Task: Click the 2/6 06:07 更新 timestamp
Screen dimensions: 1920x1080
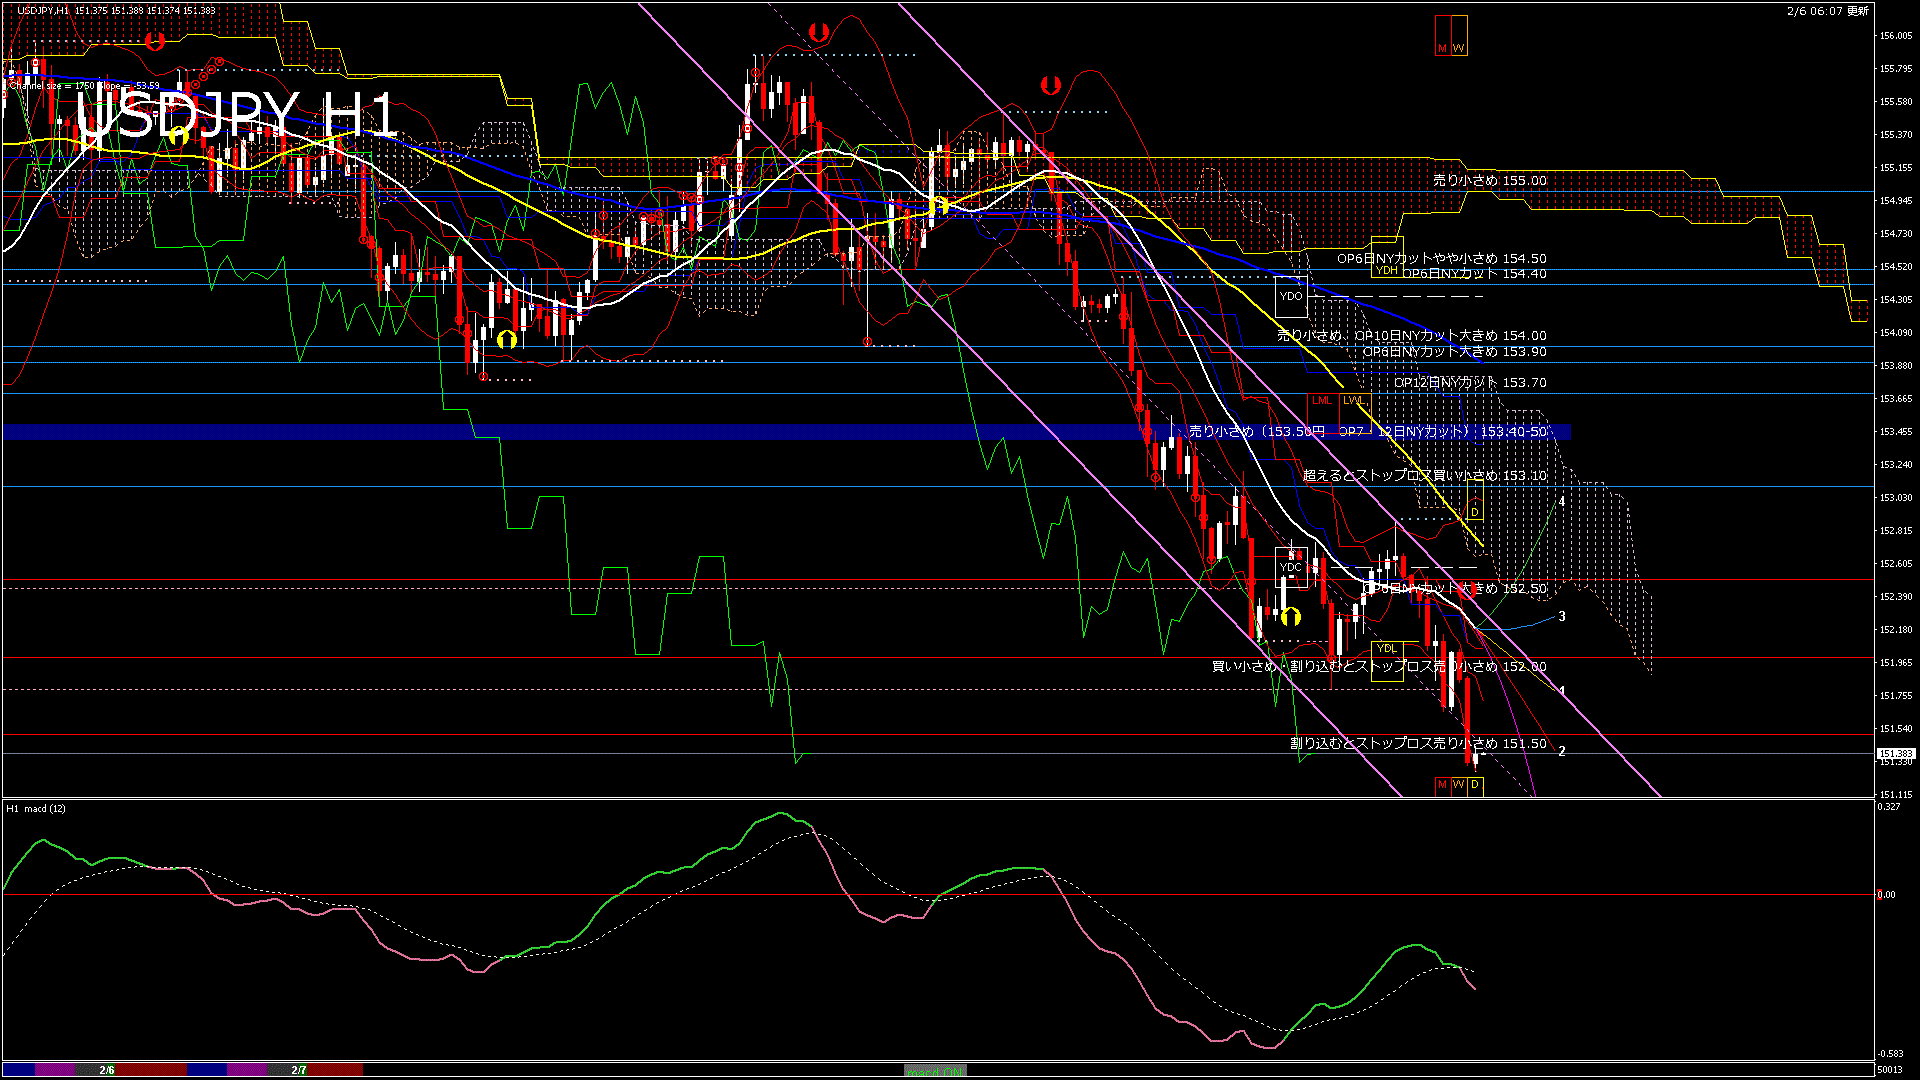Action: [1827, 11]
